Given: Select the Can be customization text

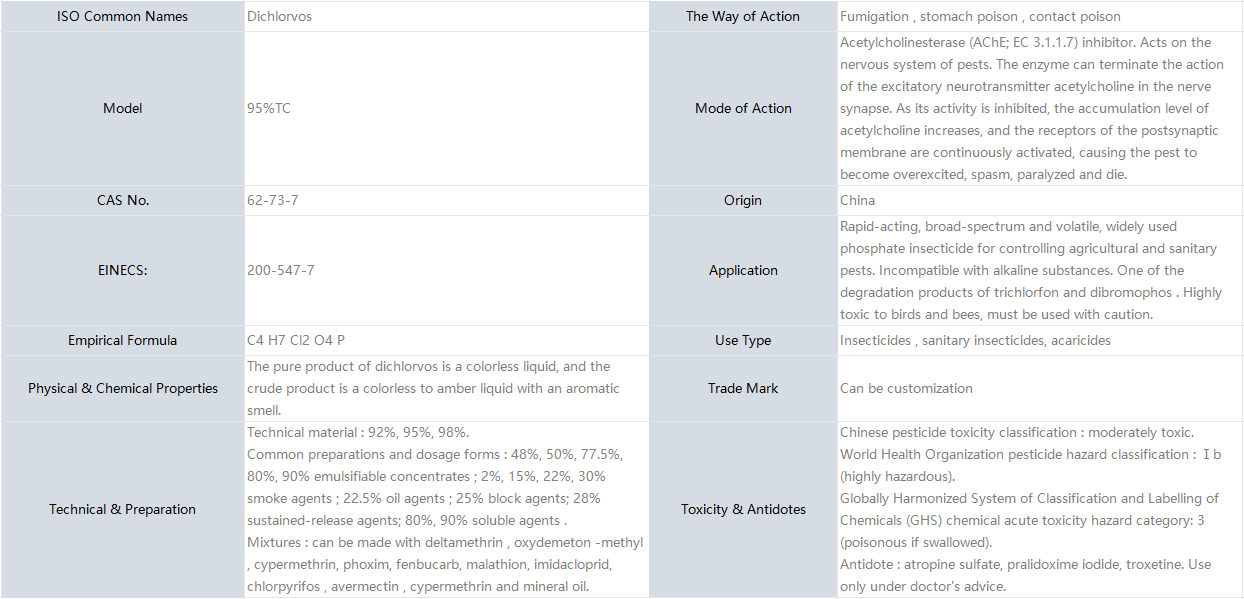Looking at the screenshot, I should tap(906, 388).
